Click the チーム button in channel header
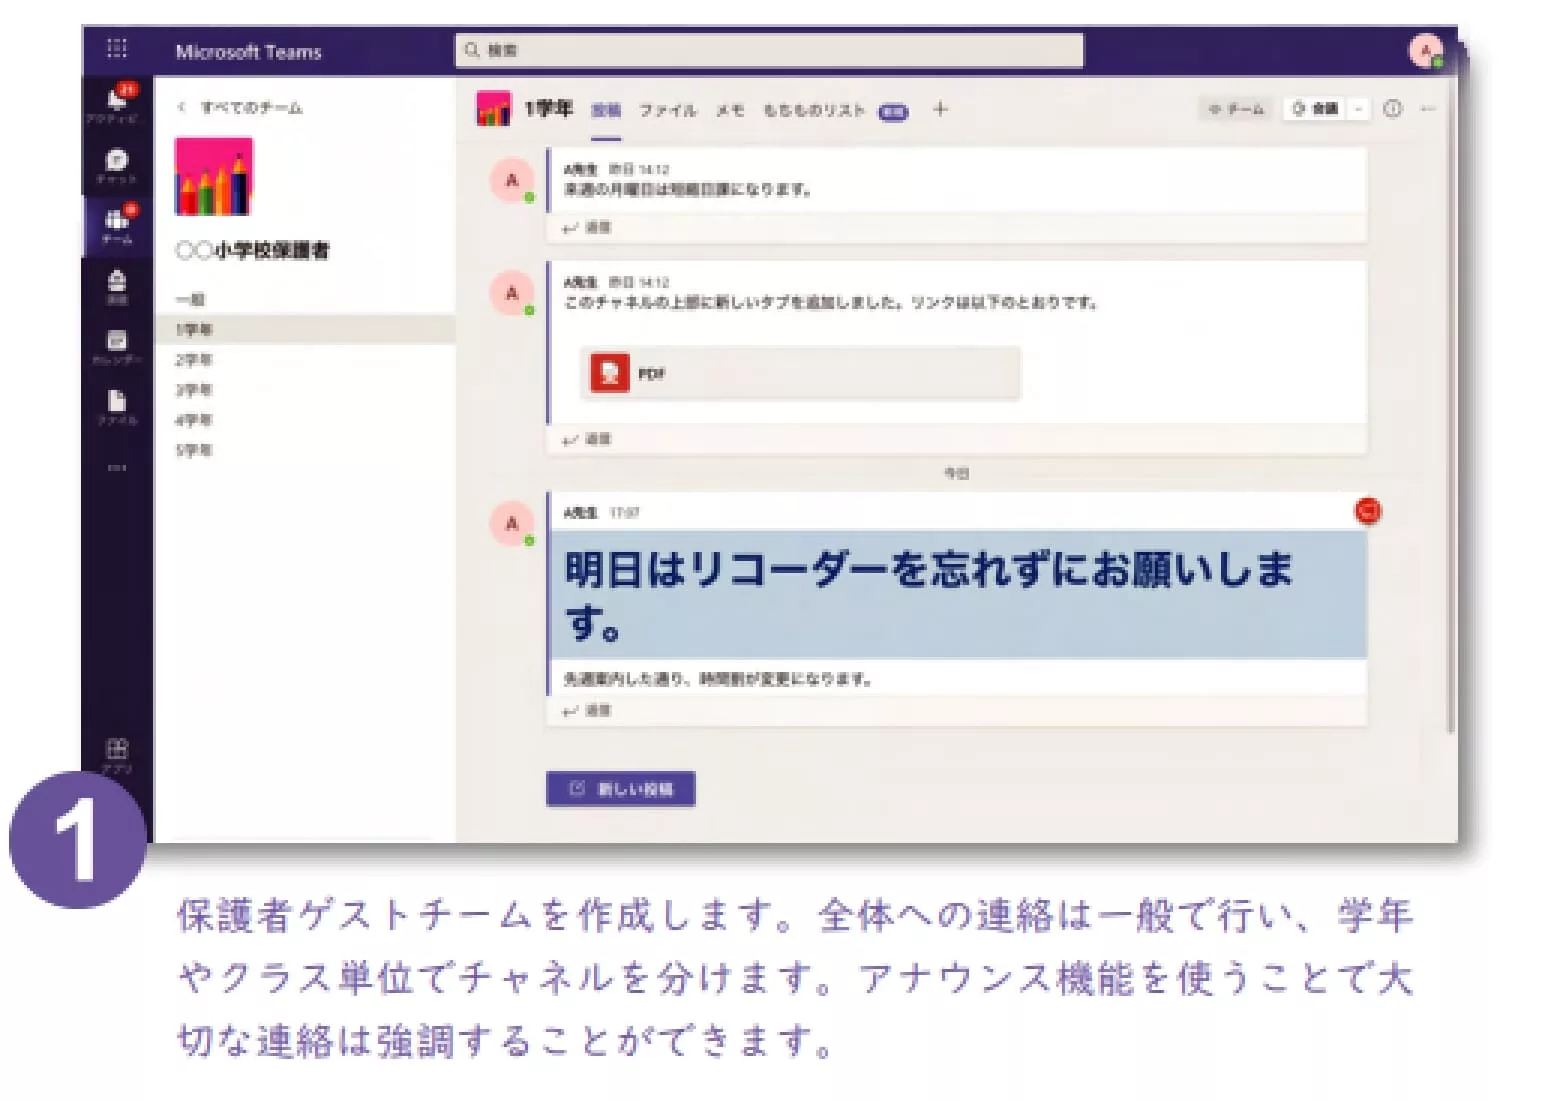This screenshot has height=1101, width=1551. coord(1237,109)
